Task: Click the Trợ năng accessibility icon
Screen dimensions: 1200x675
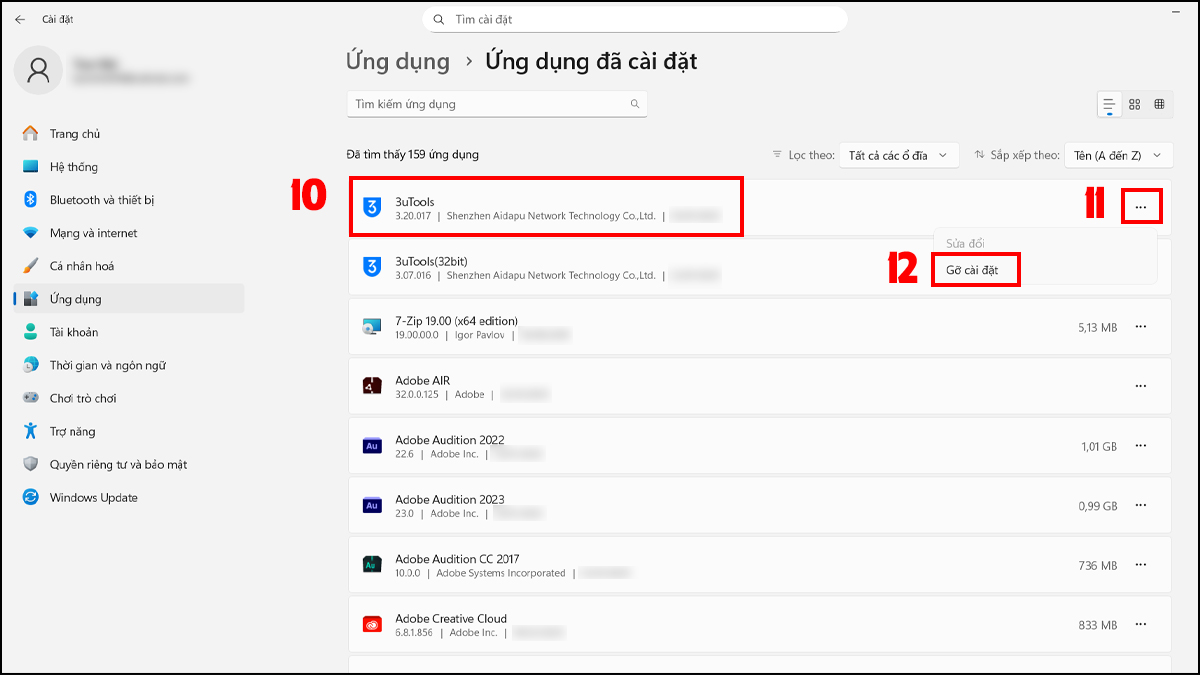Action: pyautogui.click(x=31, y=431)
